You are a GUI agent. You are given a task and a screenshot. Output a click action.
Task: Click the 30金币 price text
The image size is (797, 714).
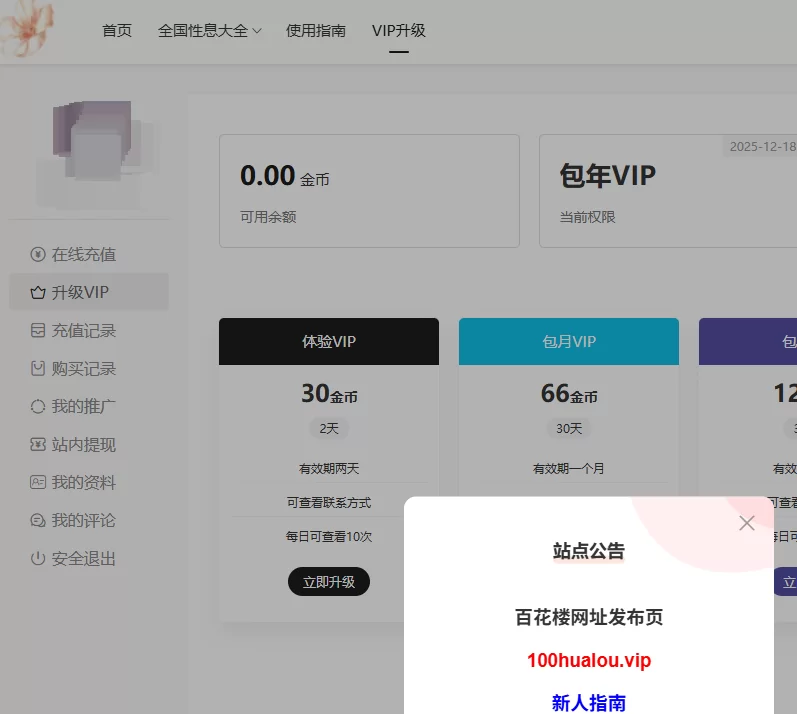[329, 394]
